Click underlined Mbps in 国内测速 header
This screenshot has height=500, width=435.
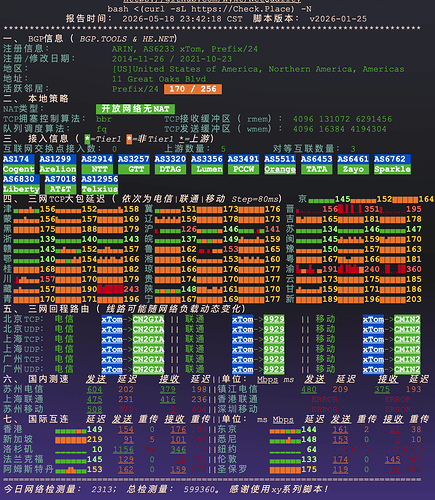[267, 380]
